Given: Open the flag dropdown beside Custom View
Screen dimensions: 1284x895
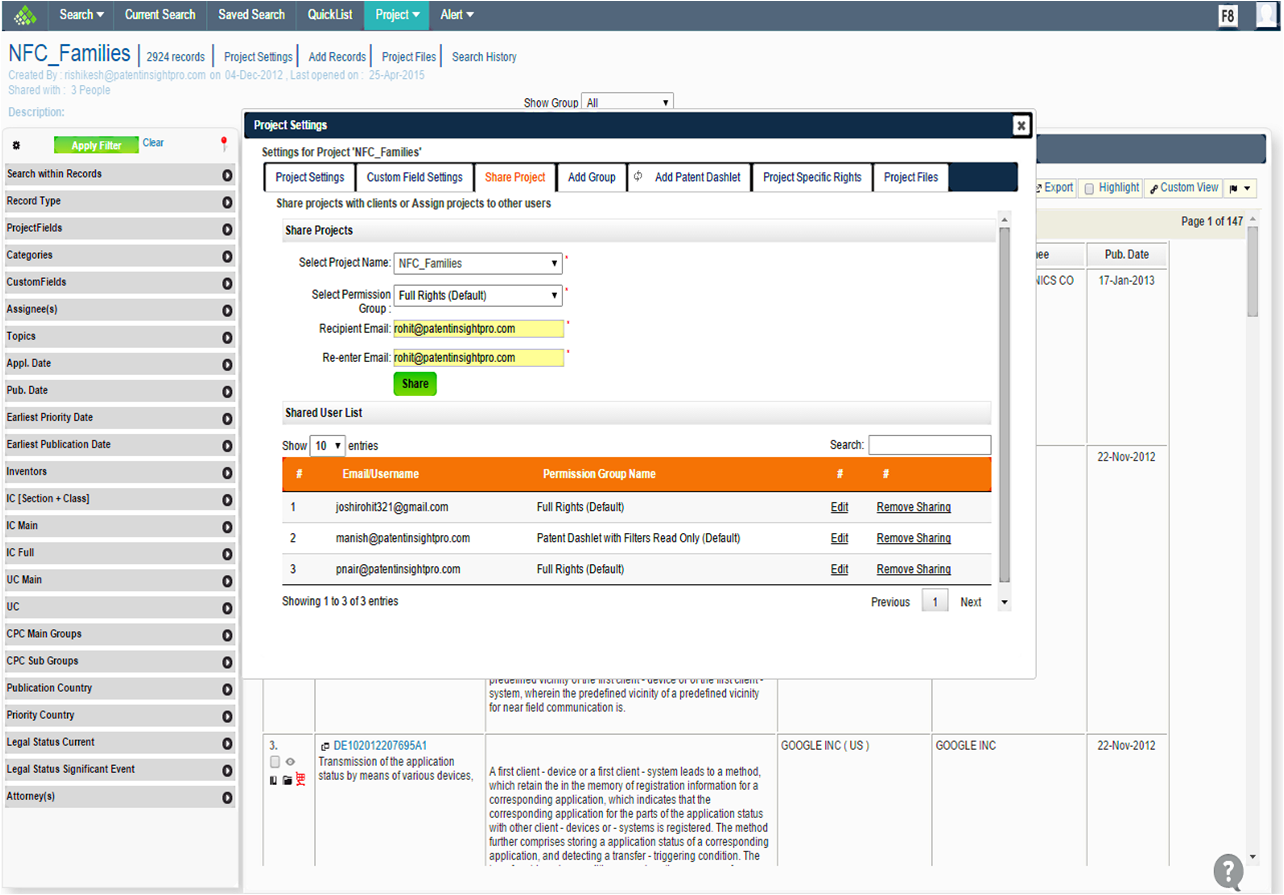Looking at the screenshot, I should 1241,188.
